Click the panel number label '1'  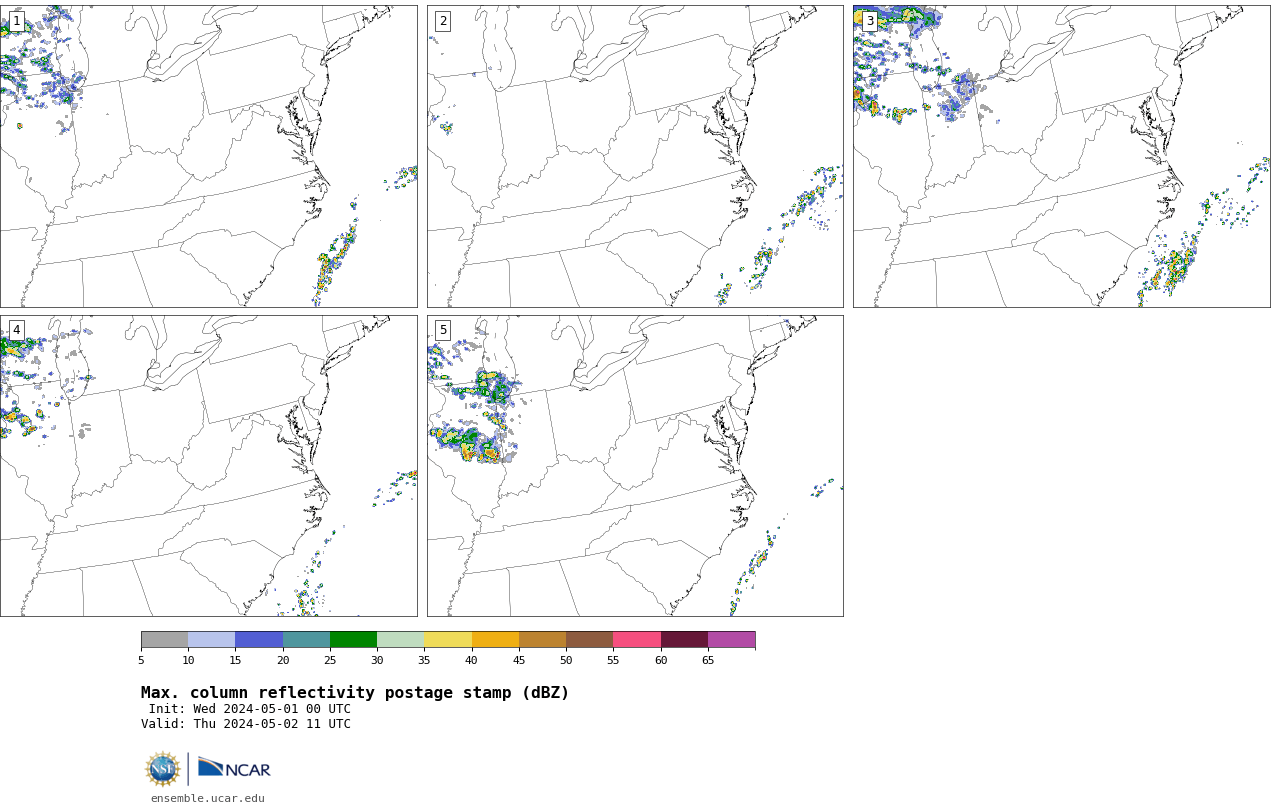[16, 21]
